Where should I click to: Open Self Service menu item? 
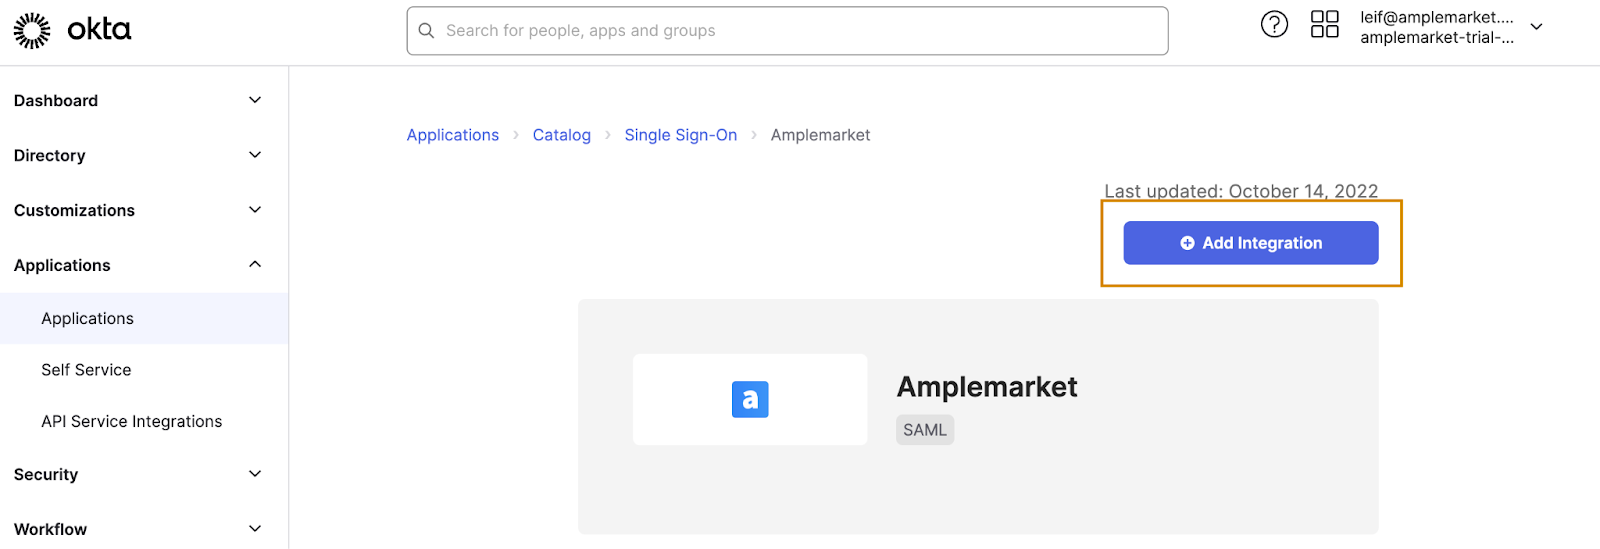(x=86, y=370)
